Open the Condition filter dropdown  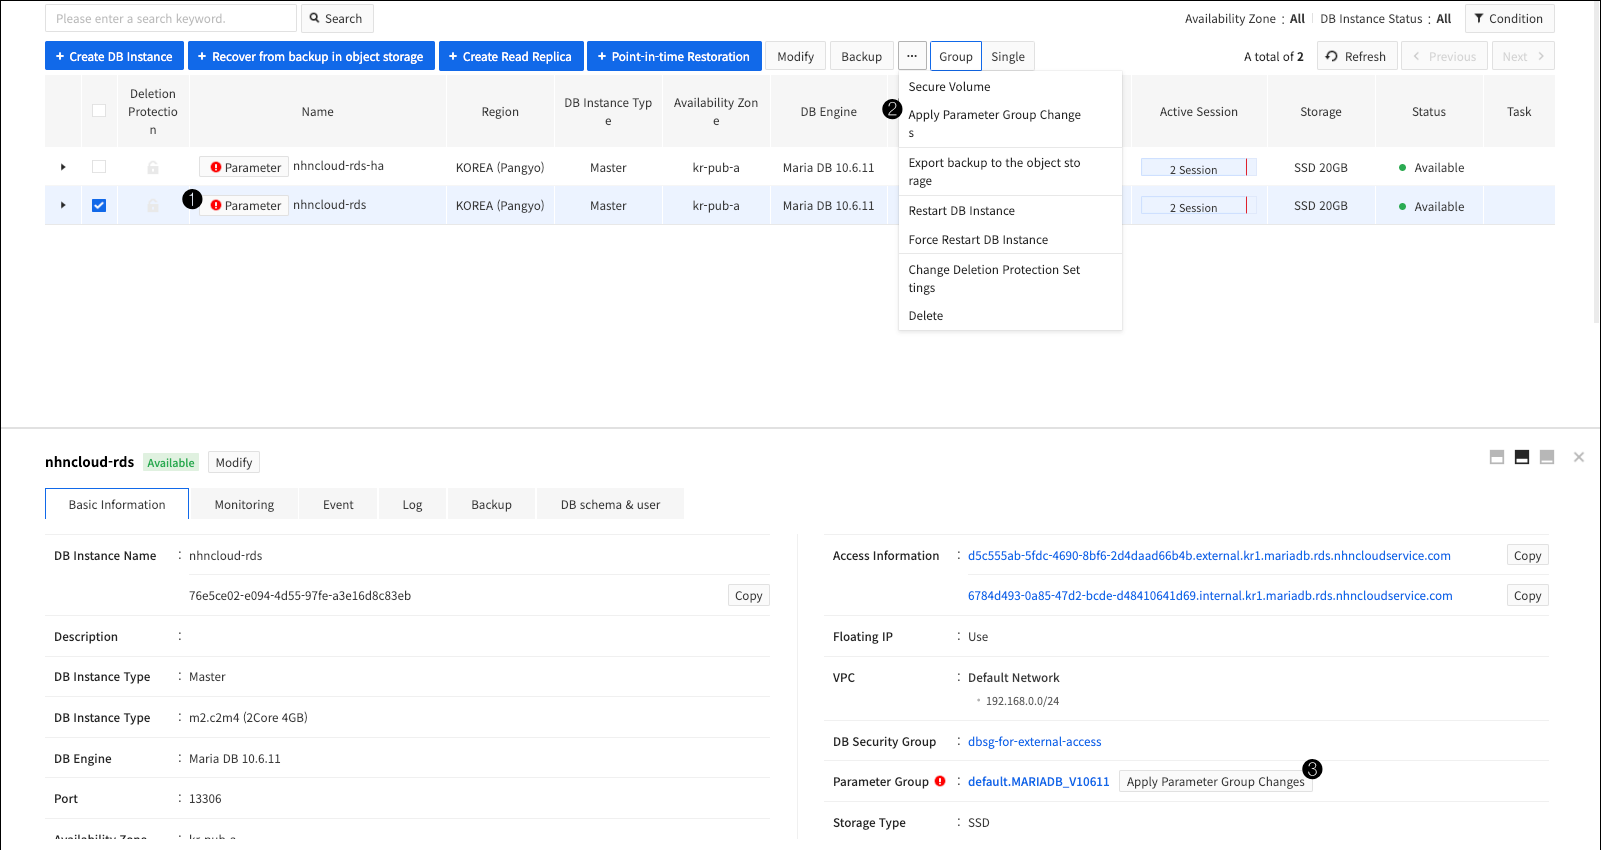coord(1509,18)
